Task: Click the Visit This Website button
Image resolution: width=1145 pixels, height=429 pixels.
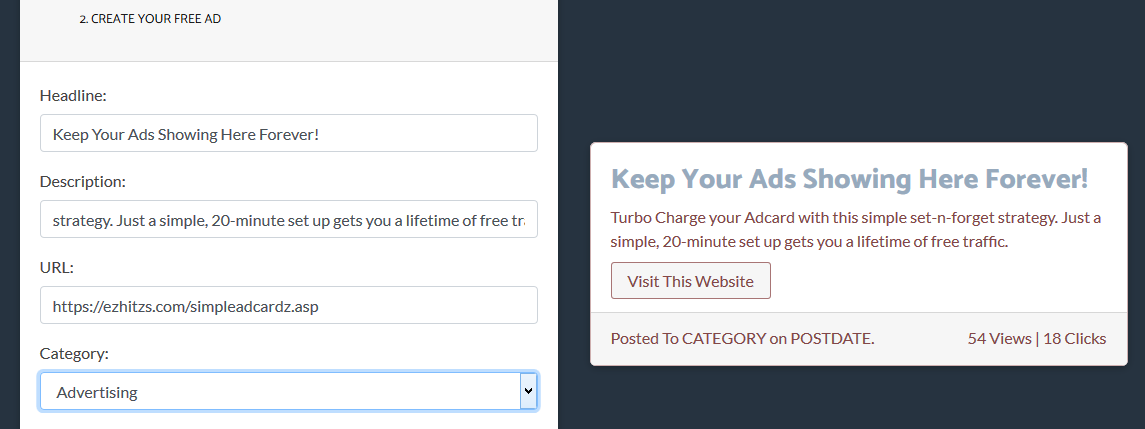Action: 690,281
